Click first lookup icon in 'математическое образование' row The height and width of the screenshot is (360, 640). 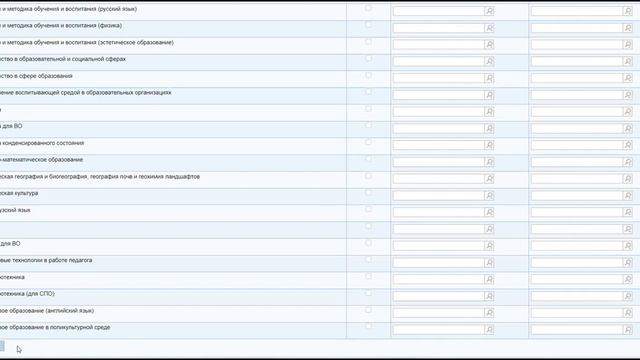(x=489, y=162)
